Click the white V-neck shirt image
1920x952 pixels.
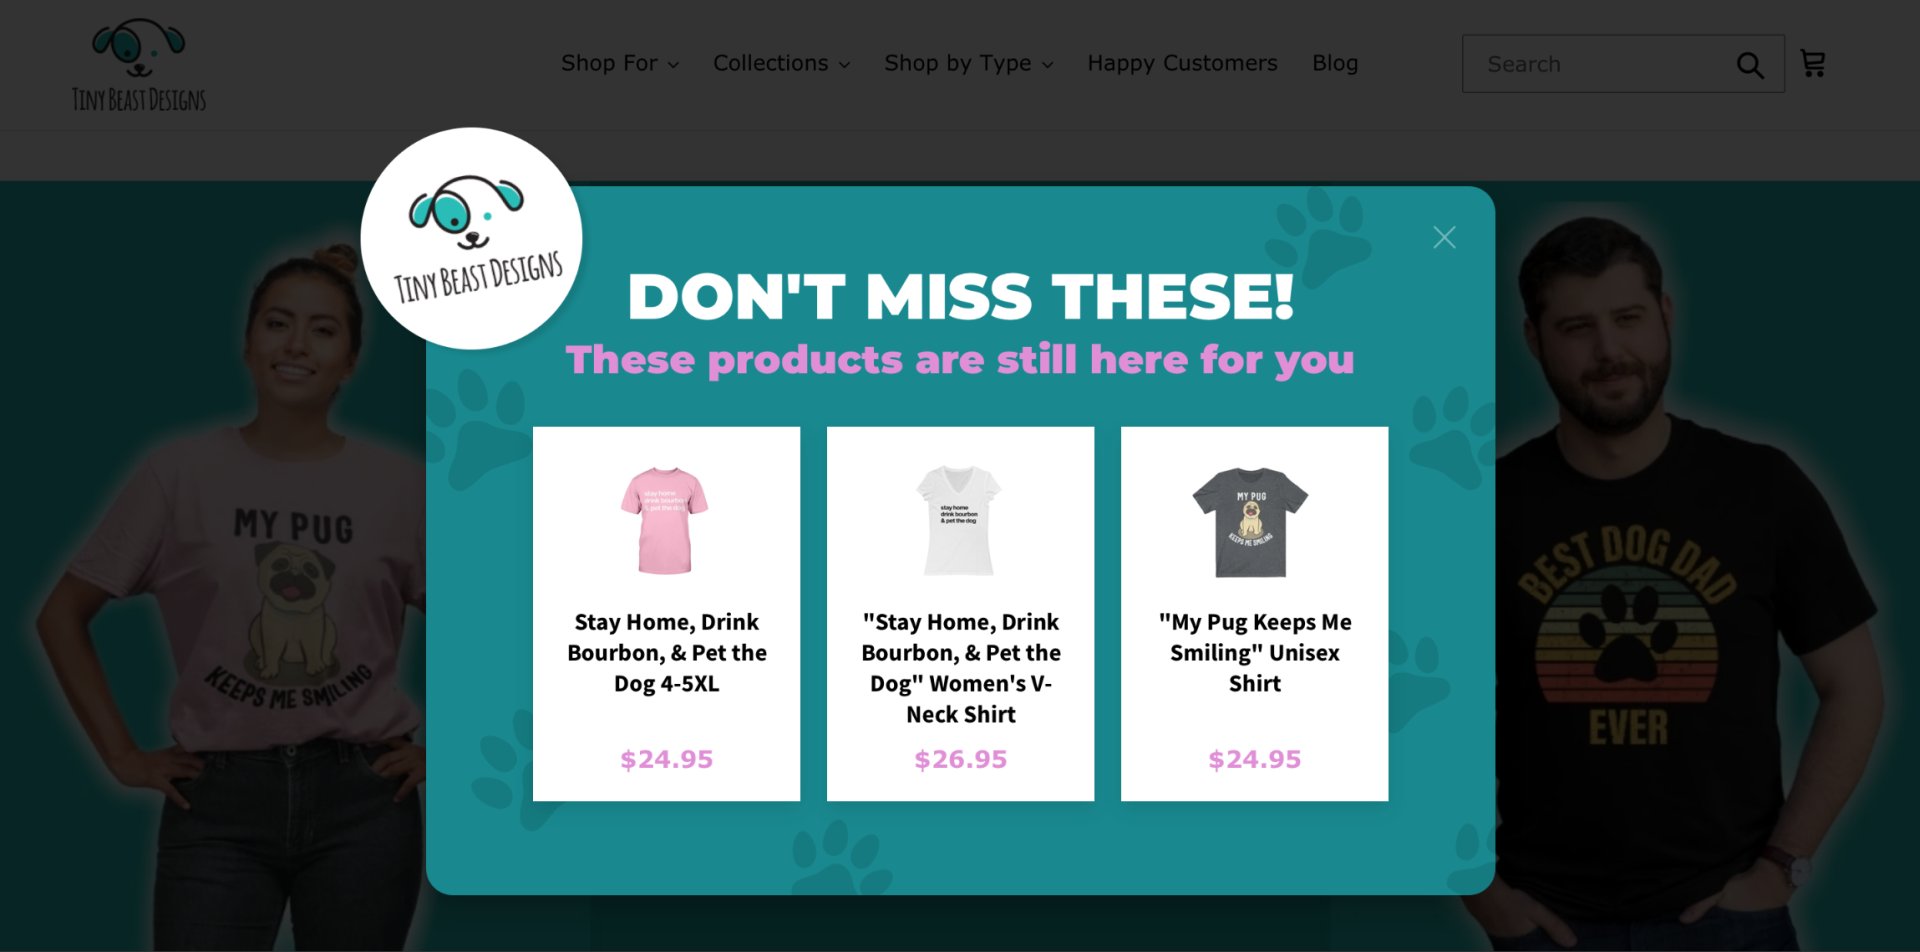[x=959, y=520]
